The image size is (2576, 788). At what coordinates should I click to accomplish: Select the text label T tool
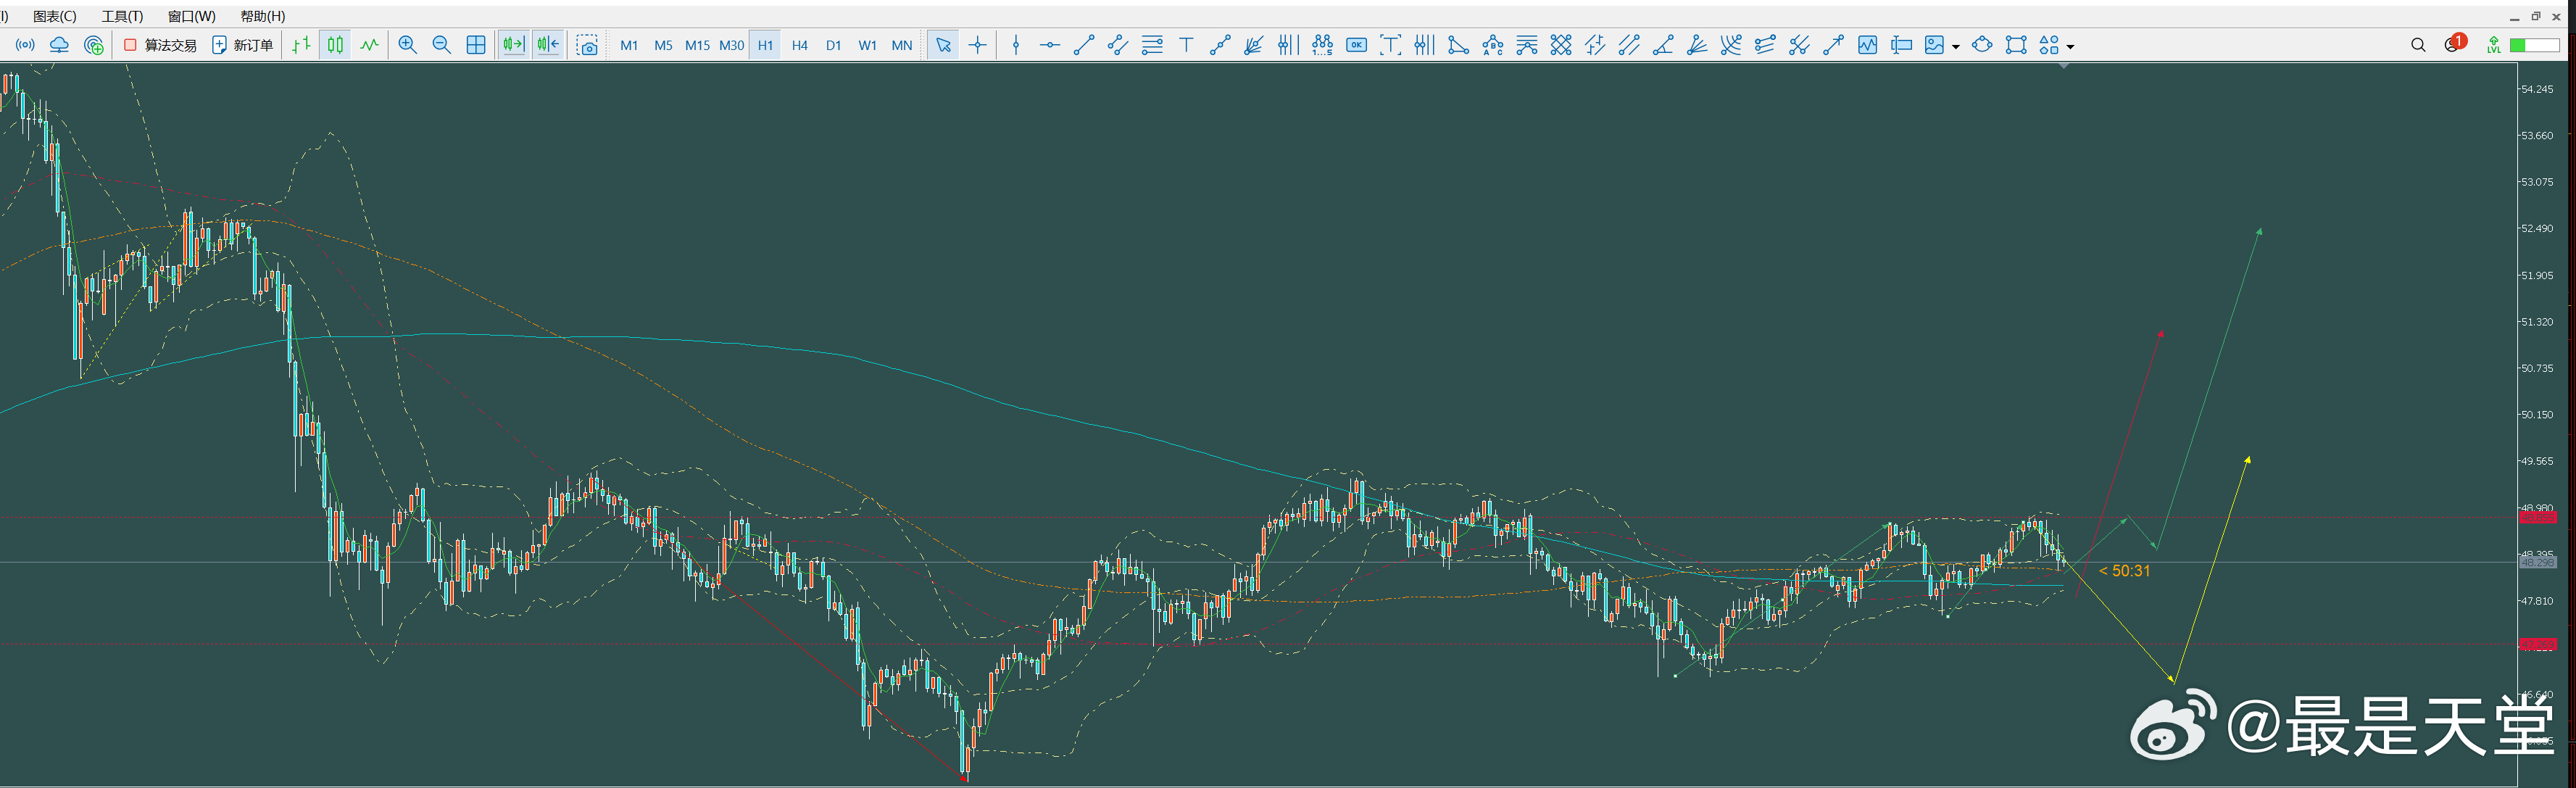click(x=1186, y=45)
